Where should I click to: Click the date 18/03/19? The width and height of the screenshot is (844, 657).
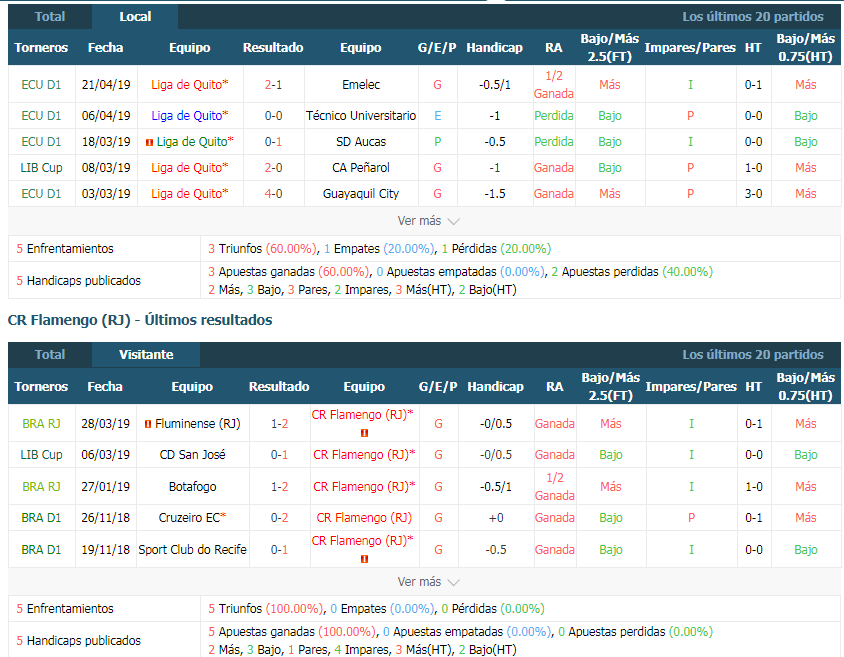click(x=106, y=142)
